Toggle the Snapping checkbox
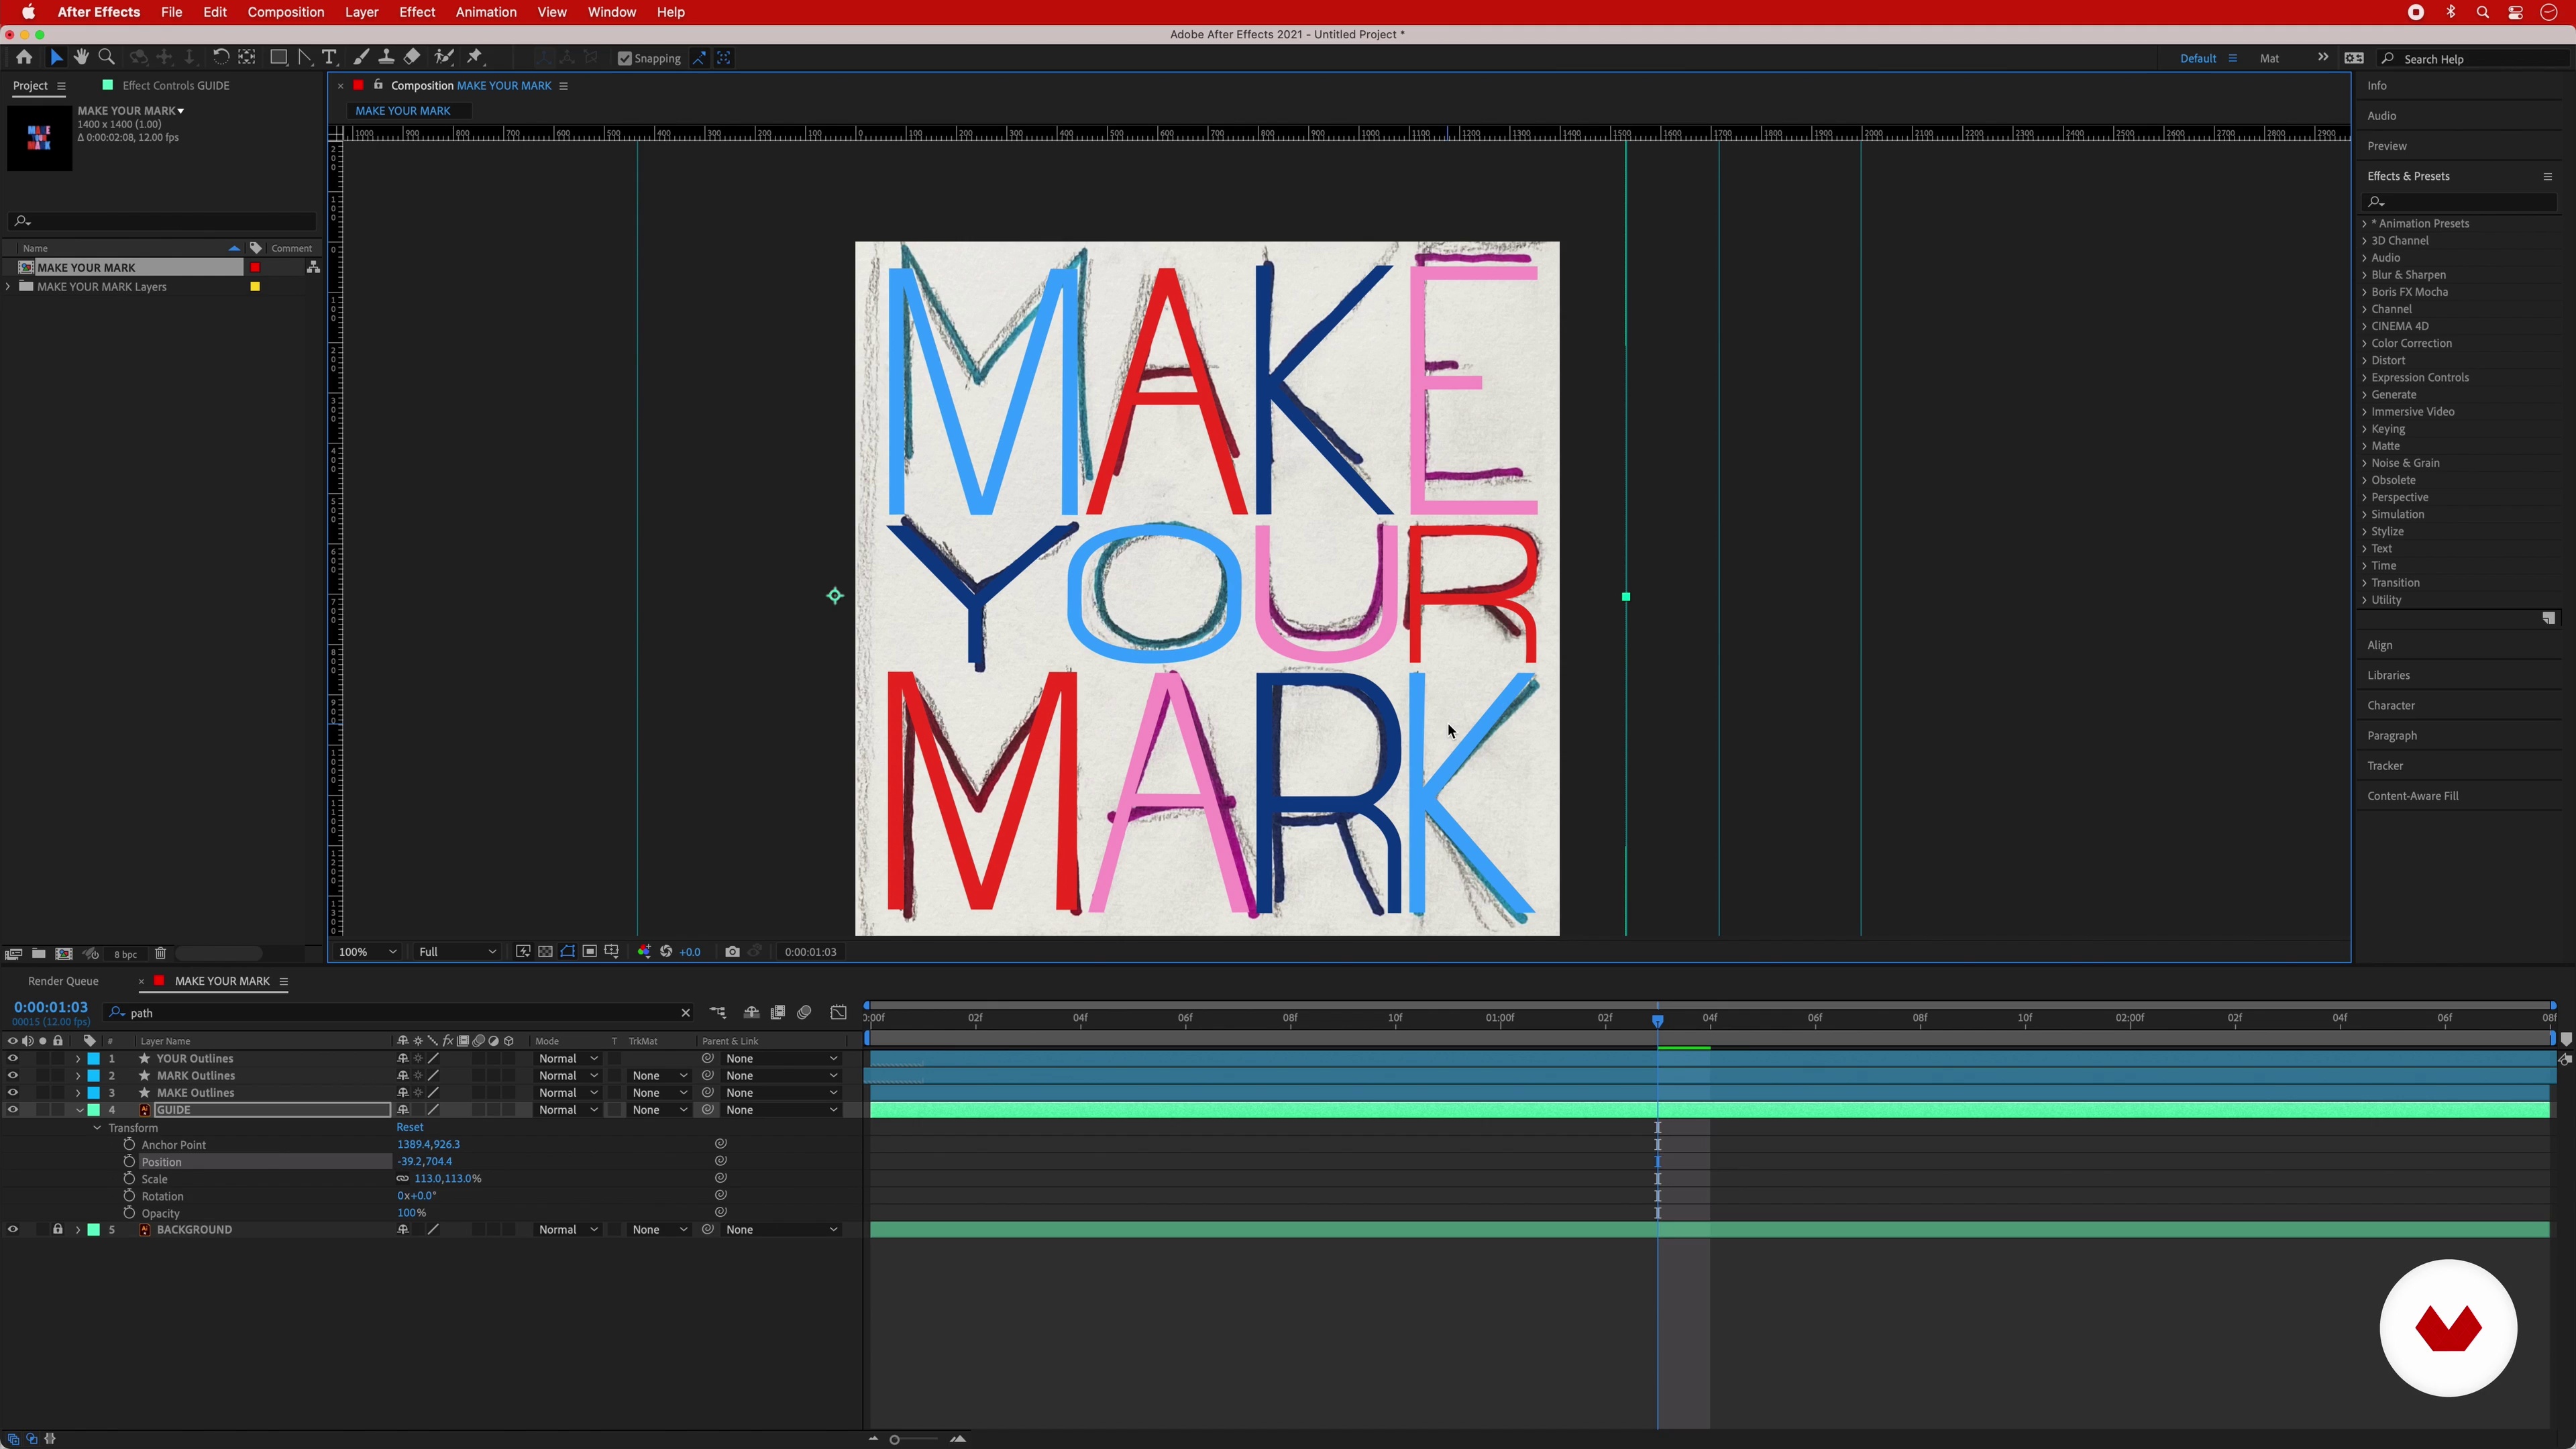The width and height of the screenshot is (2576, 1449). coord(625,58)
